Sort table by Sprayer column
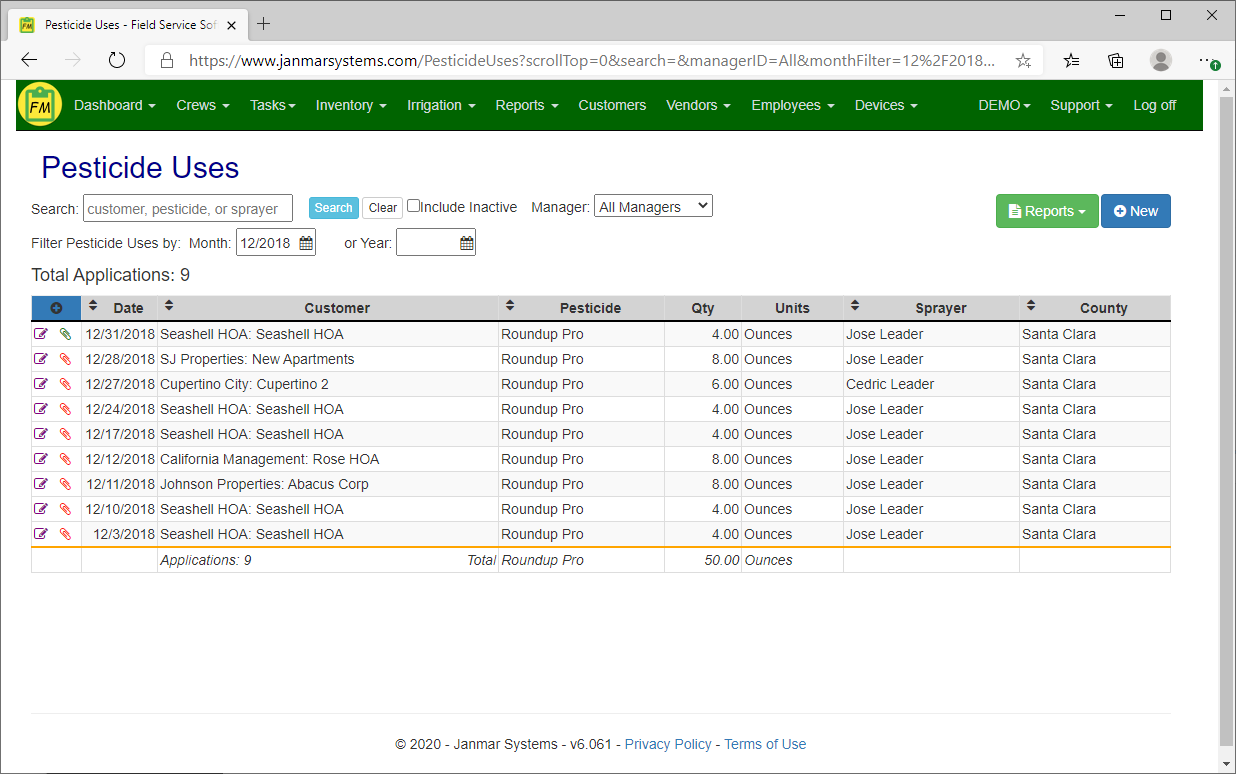This screenshot has width=1236, height=774. pos(854,305)
